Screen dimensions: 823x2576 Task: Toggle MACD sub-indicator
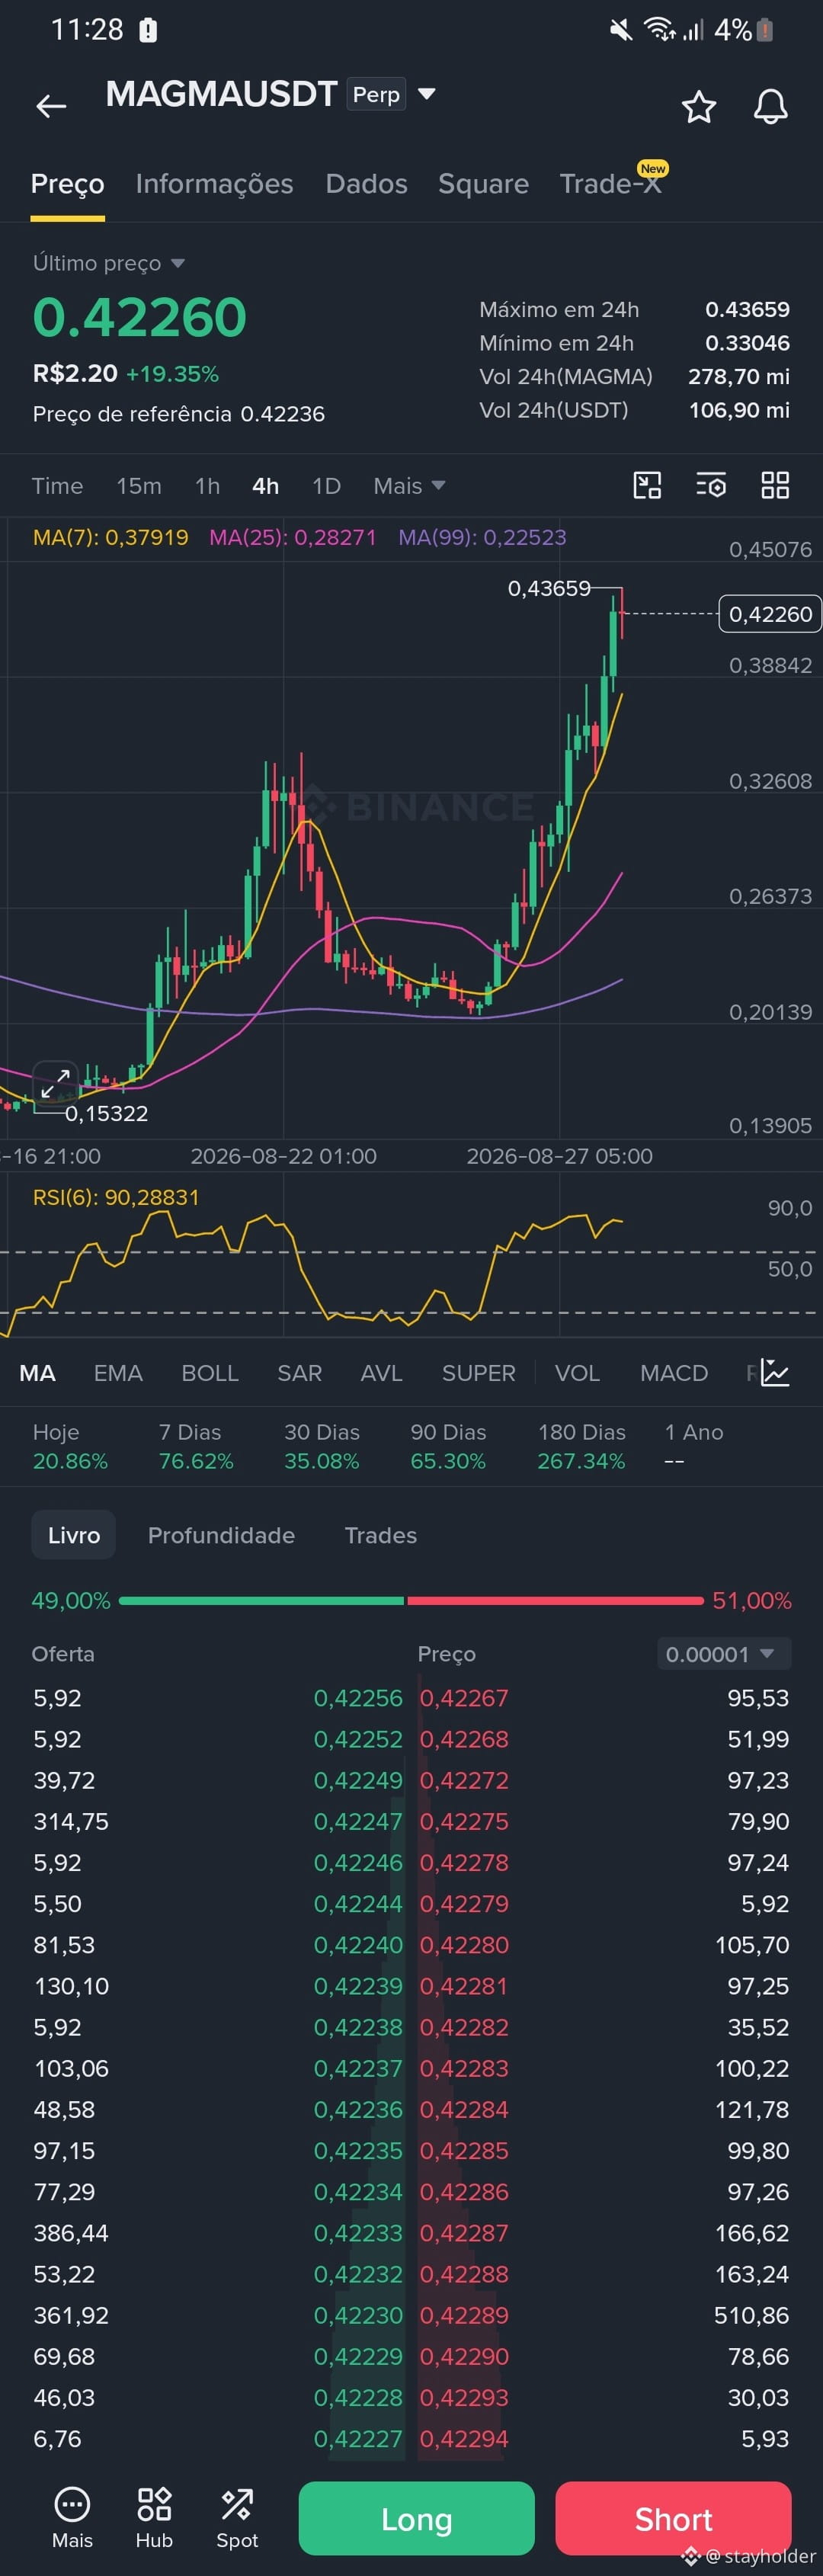click(x=674, y=1373)
